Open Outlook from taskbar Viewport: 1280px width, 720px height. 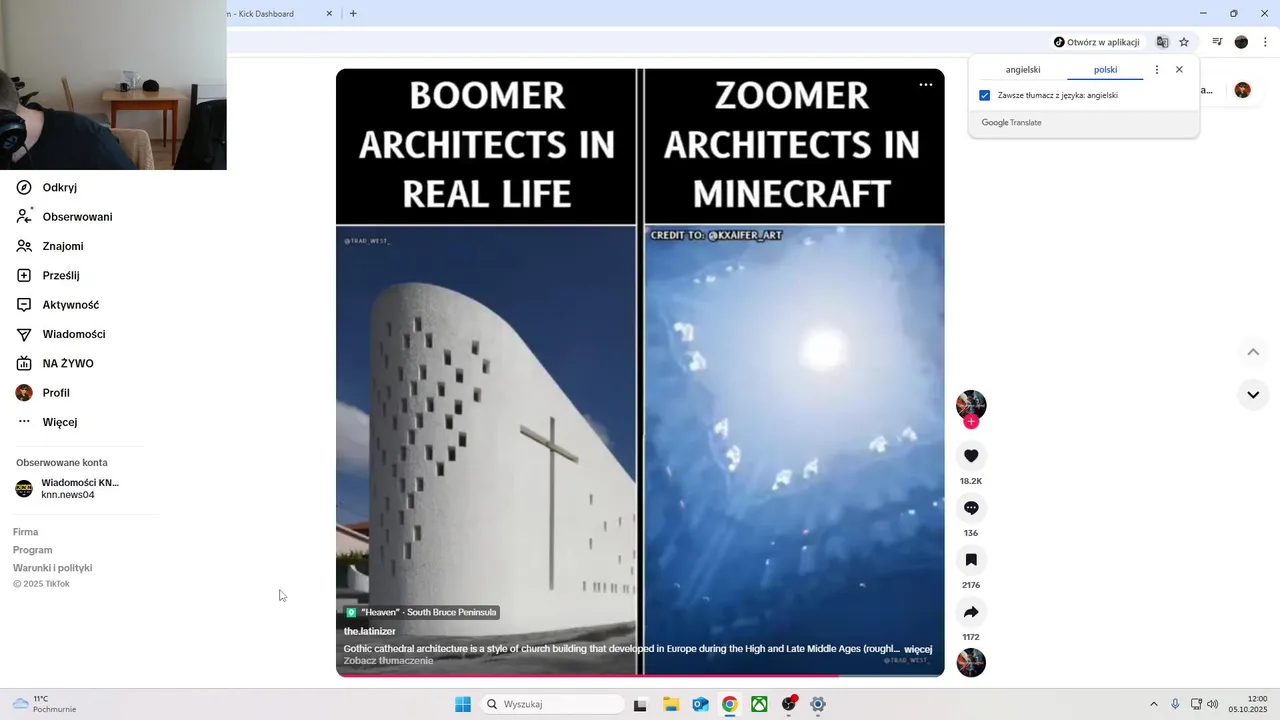701,704
